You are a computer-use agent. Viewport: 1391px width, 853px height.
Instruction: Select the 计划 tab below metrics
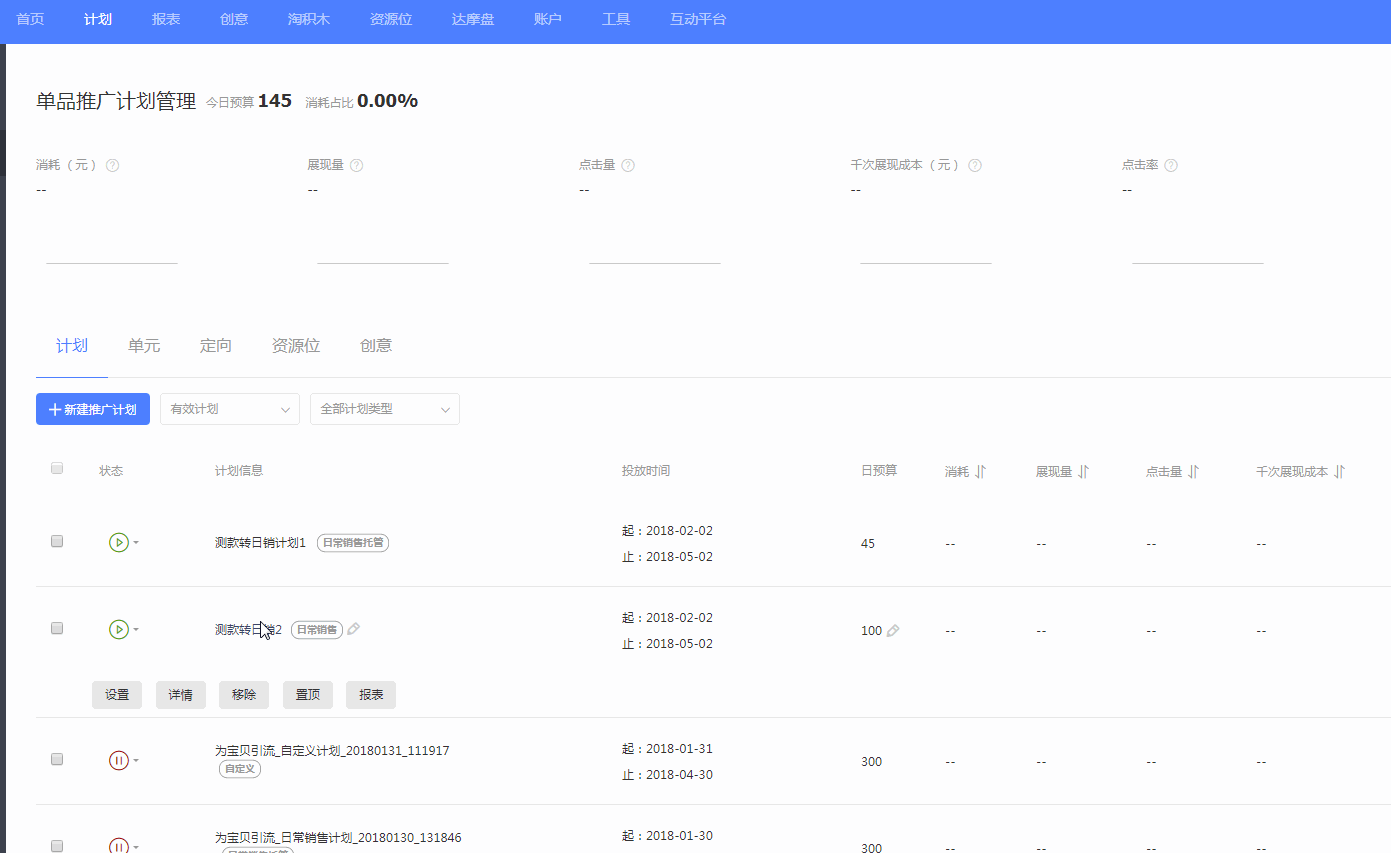coord(72,346)
